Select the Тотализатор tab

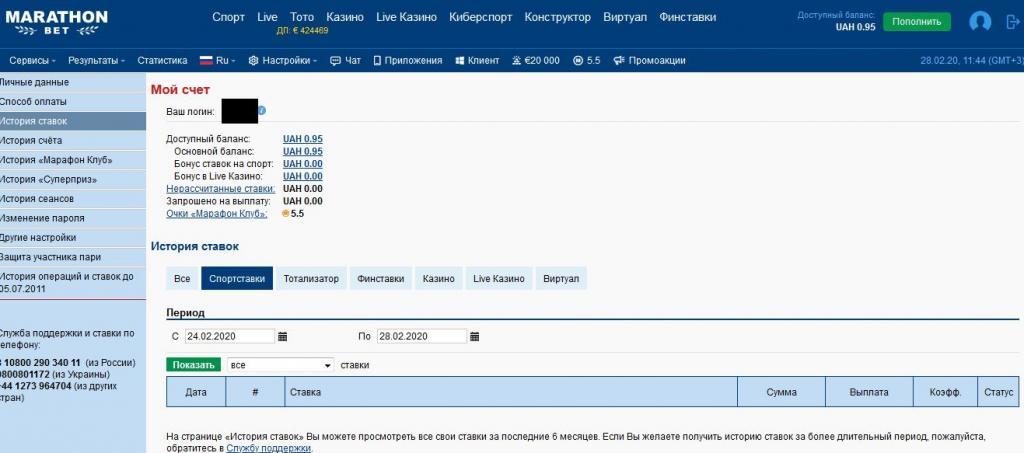tap(311, 279)
